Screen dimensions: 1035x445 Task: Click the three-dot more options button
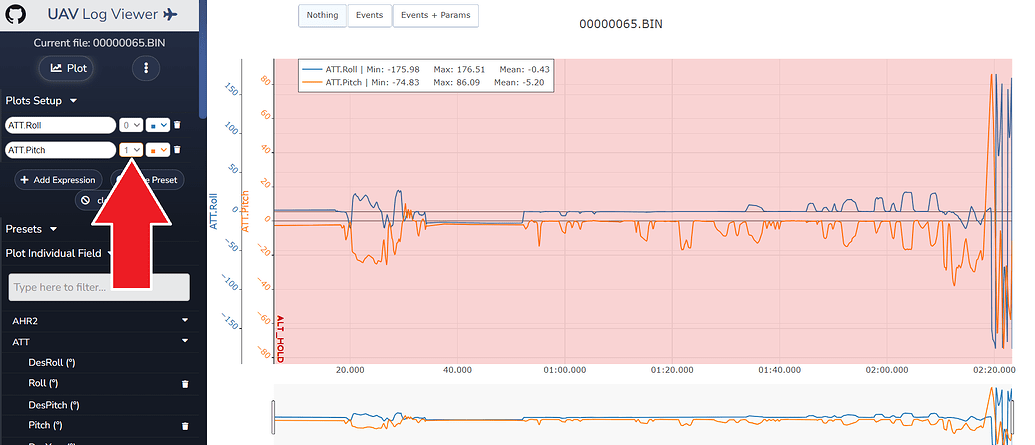click(146, 68)
